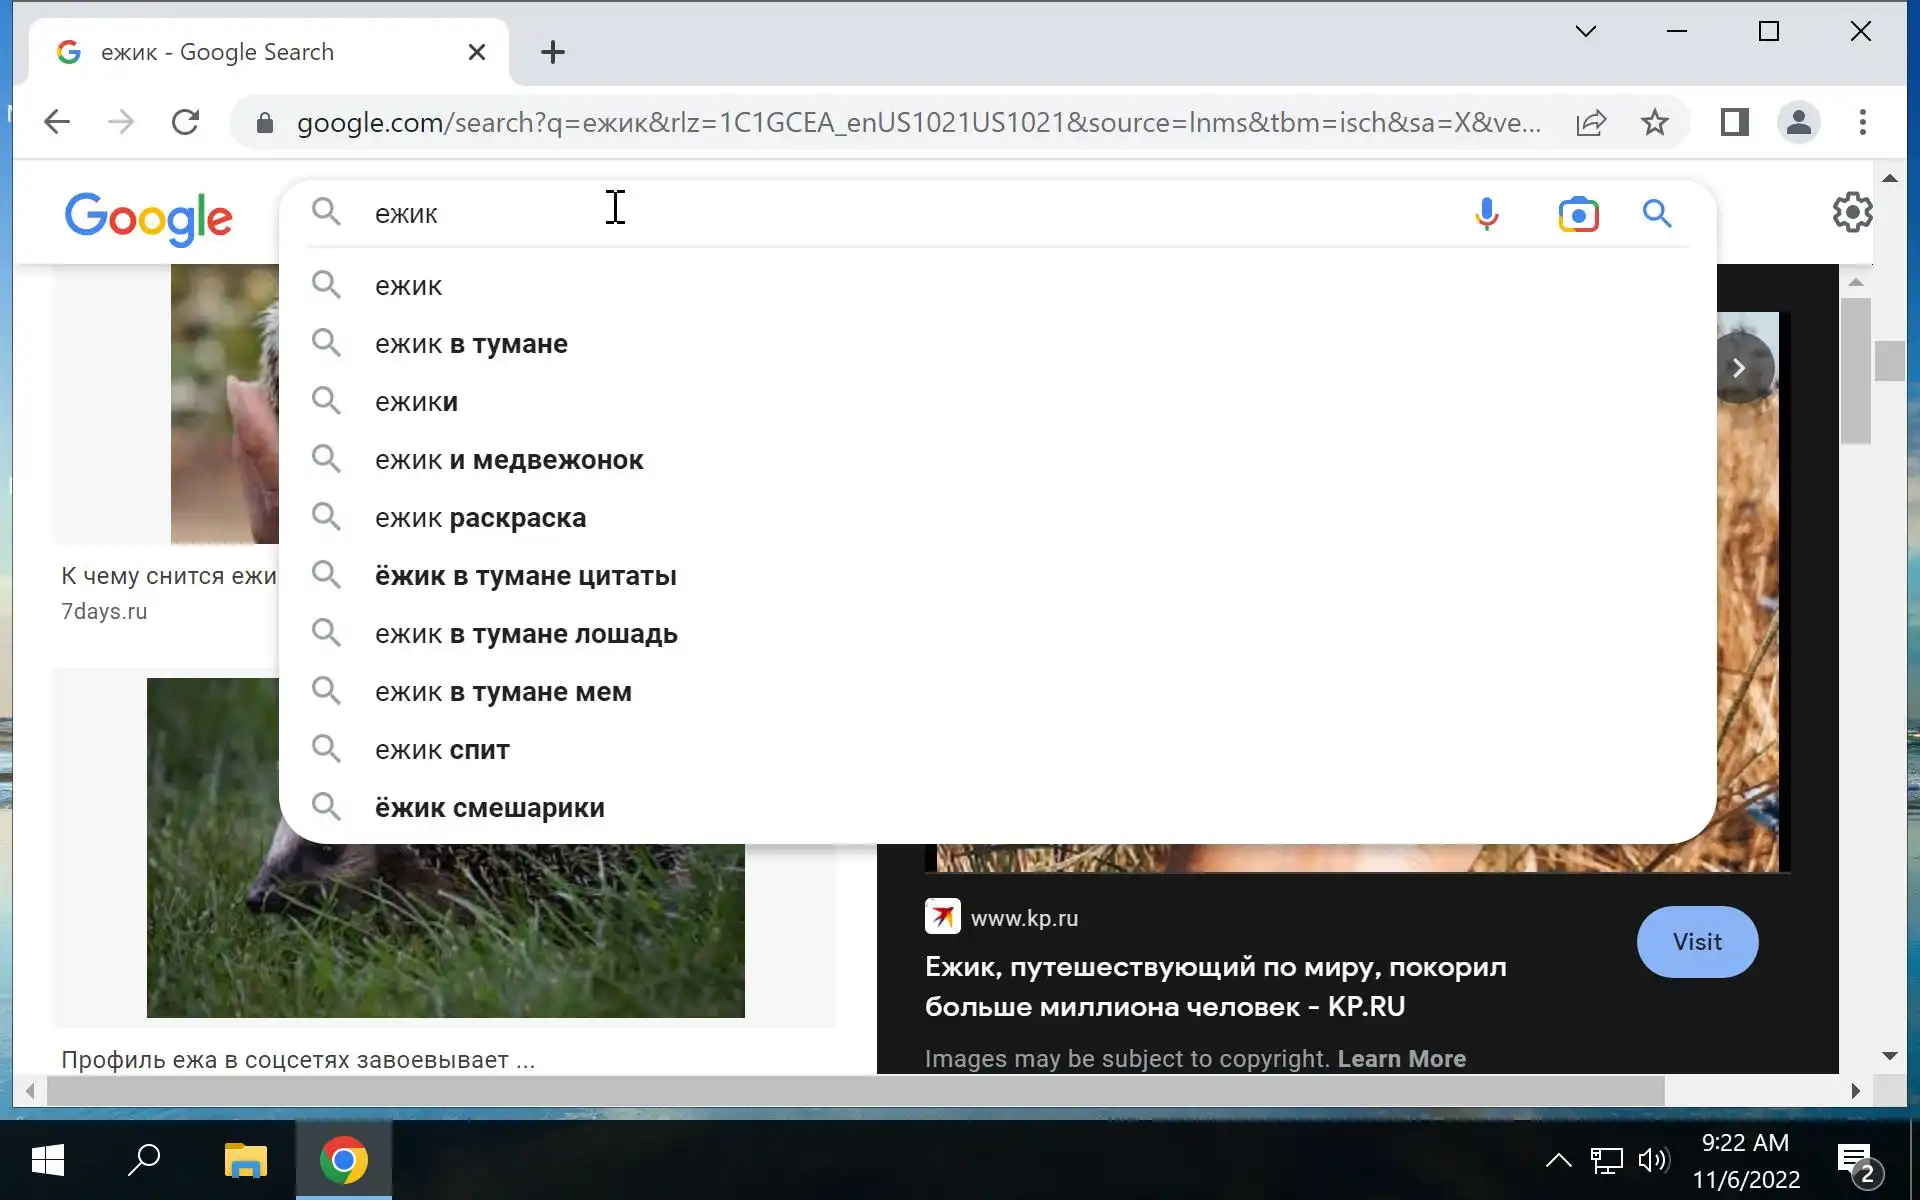Open the Learn More copyright link

1401,1059
